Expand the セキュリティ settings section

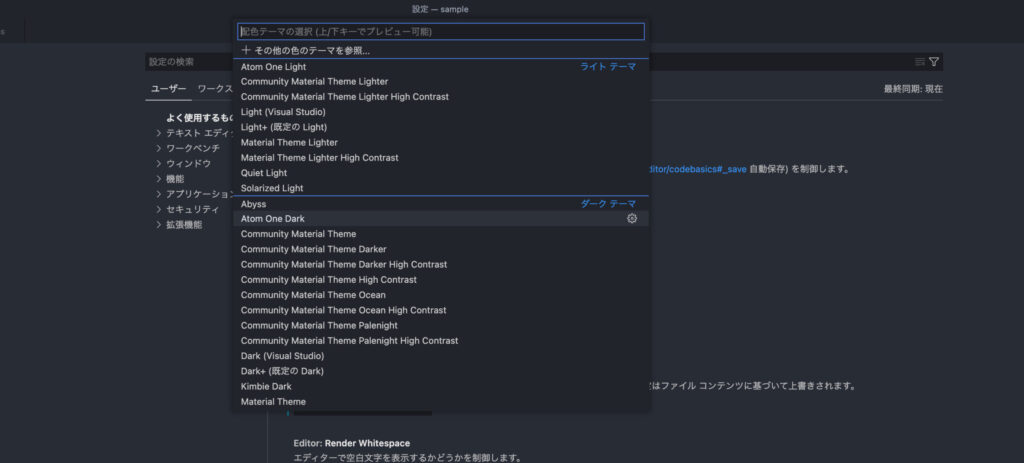pos(159,209)
